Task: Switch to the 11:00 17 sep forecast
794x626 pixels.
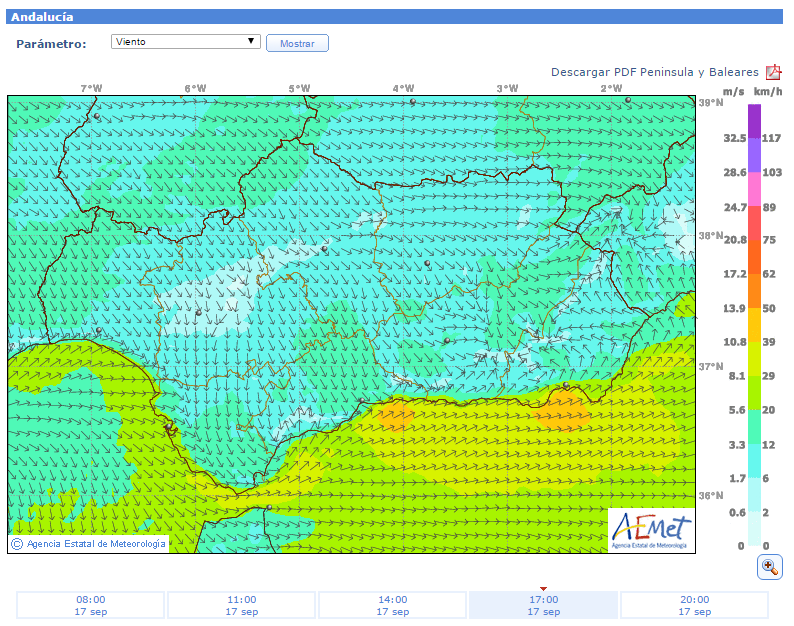Action: pyautogui.click(x=241, y=605)
